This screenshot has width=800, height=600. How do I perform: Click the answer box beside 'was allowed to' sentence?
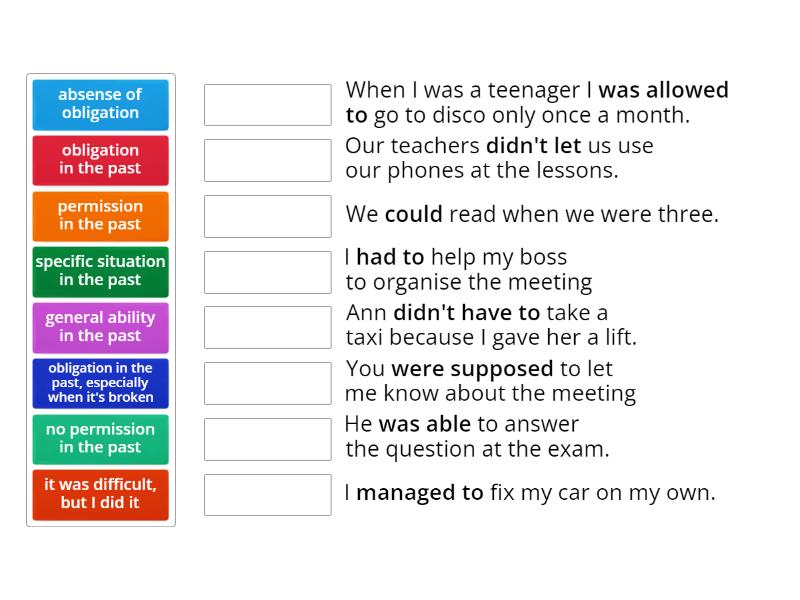[x=267, y=105]
